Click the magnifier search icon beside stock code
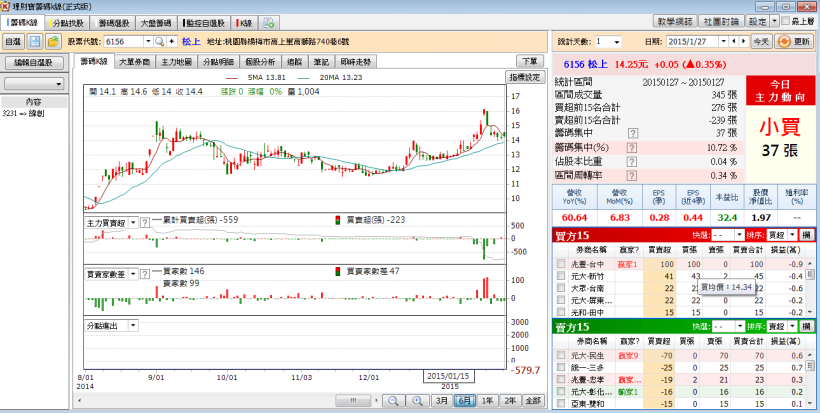Viewport: 820px width, 413px height. click(160, 41)
